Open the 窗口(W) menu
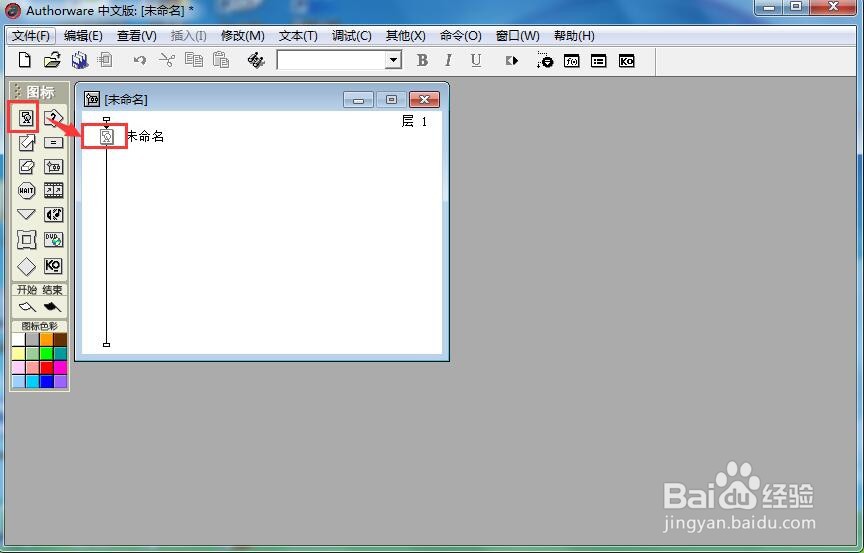Screen dimensions: 864x553 [x=517, y=36]
